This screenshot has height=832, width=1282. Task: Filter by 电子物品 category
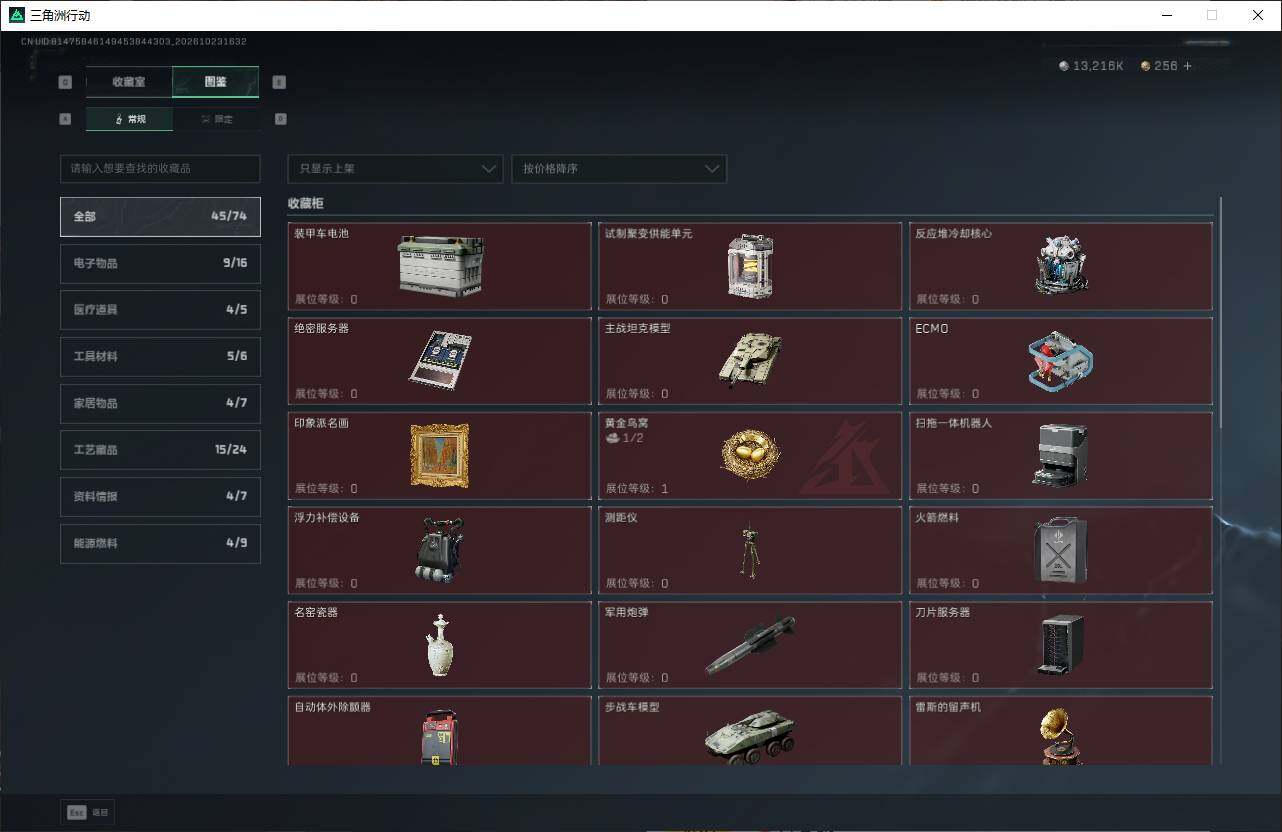160,263
